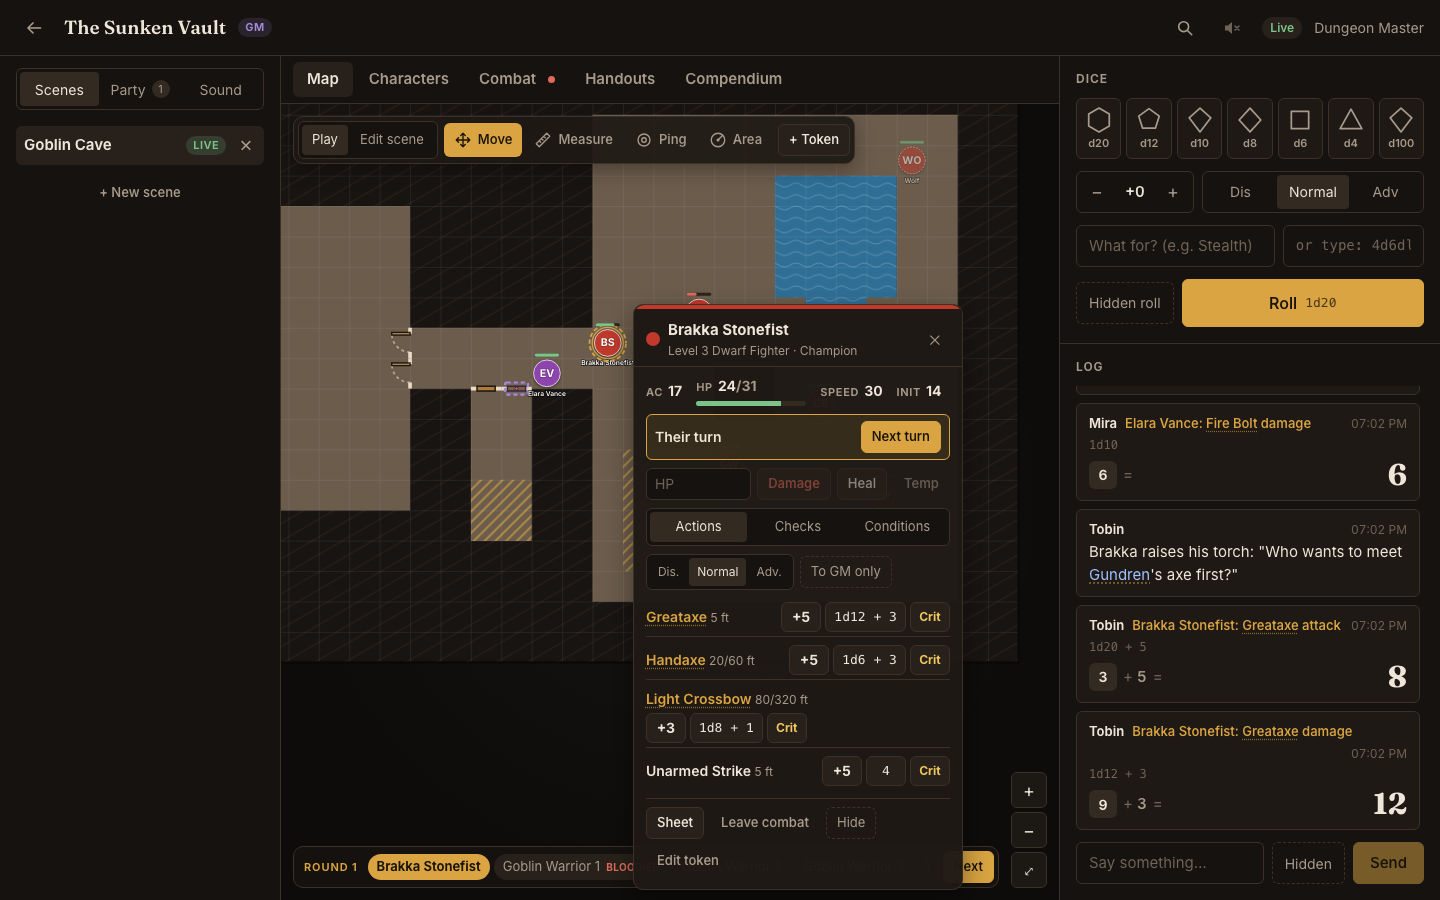Open the Characters tab
Screen dimensions: 1440x900
coord(409,79)
